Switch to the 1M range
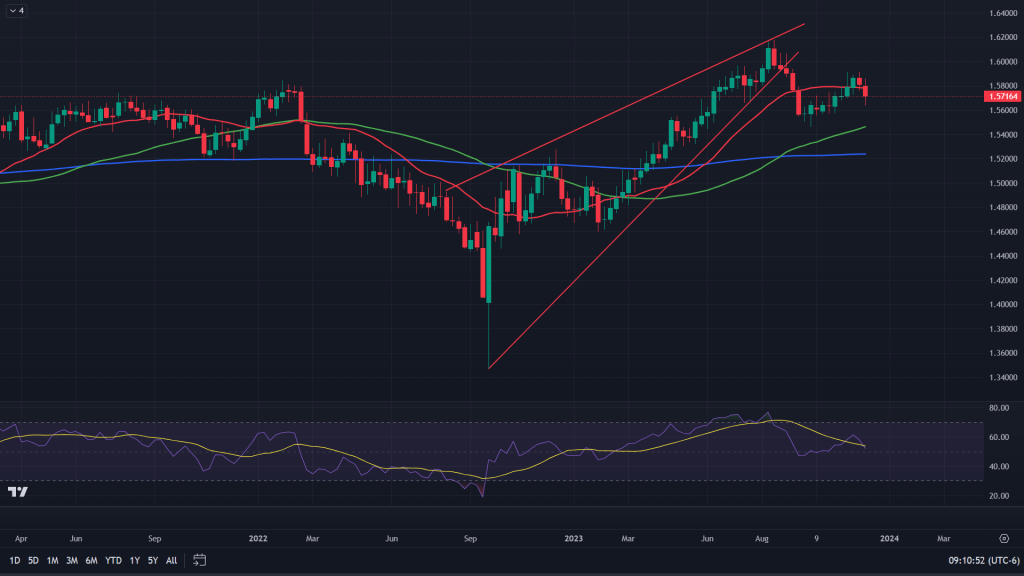The image size is (1024, 576). [x=52, y=560]
